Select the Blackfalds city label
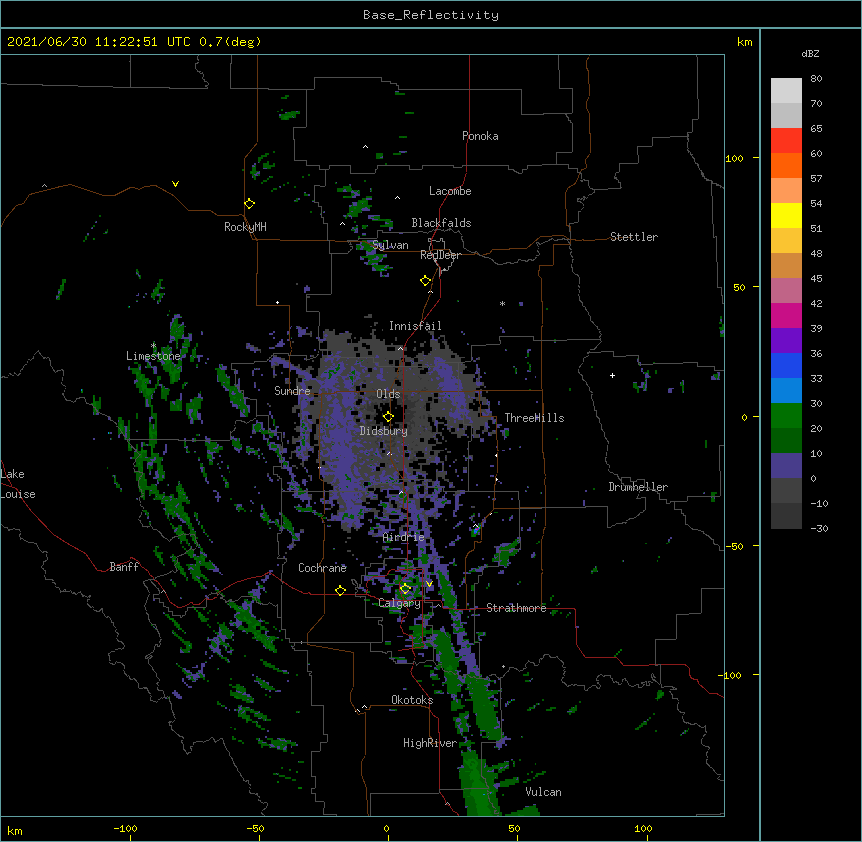The image size is (862, 842). pyautogui.click(x=441, y=223)
